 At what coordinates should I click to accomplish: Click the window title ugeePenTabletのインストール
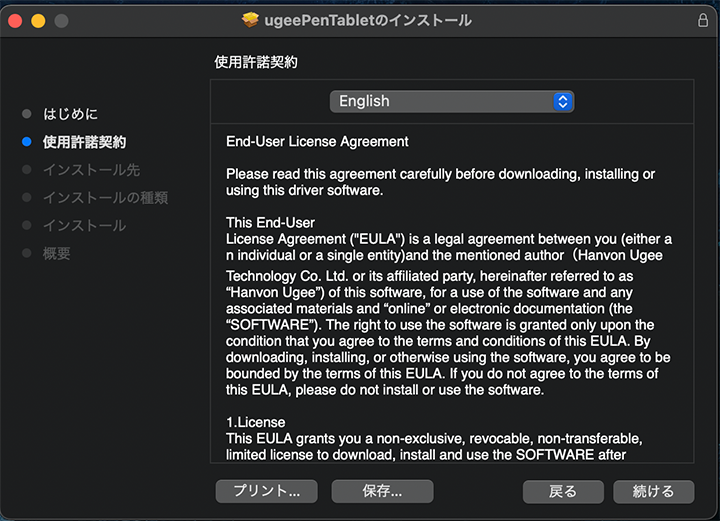pyautogui.click(x=368, y=20)
